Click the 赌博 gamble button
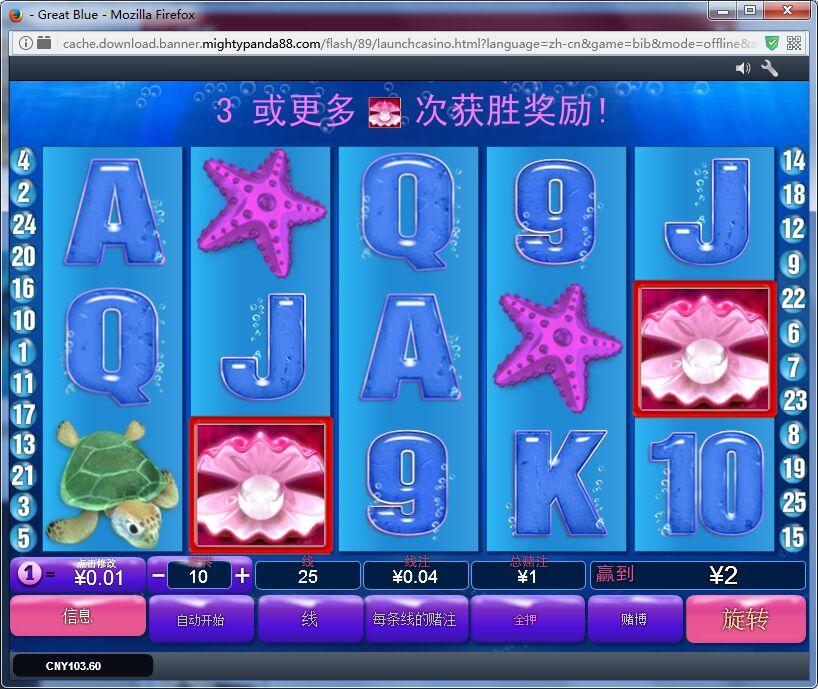Viewport: 818px width, 689px height. click(x=634, y=619)
